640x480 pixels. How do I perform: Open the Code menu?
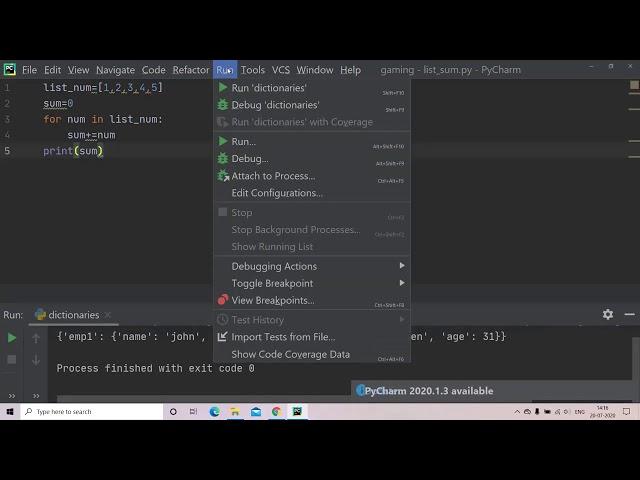pos(153,70)
